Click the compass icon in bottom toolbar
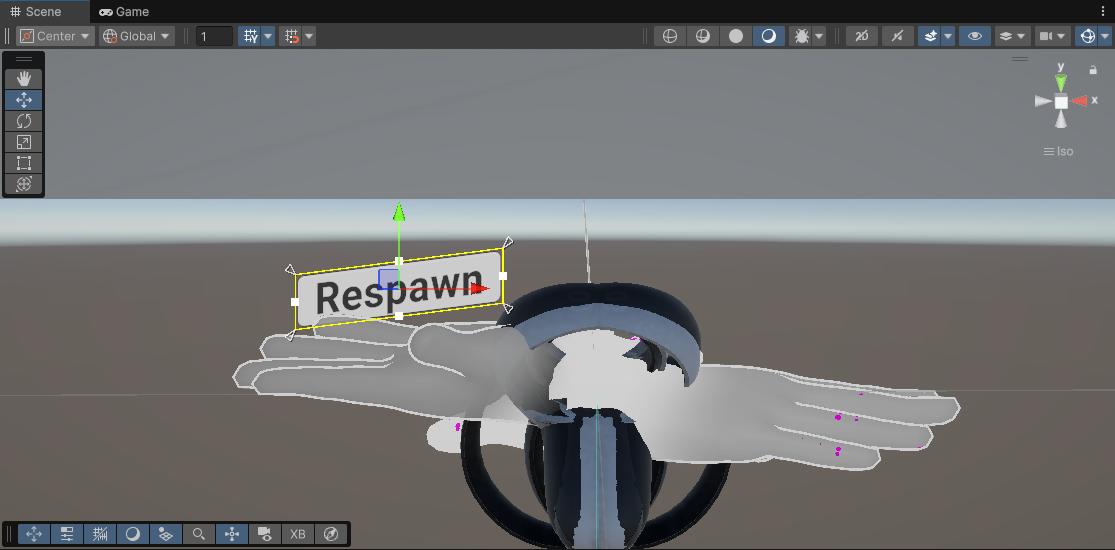Screen dimensions: 1115x550 click(331, 534)
